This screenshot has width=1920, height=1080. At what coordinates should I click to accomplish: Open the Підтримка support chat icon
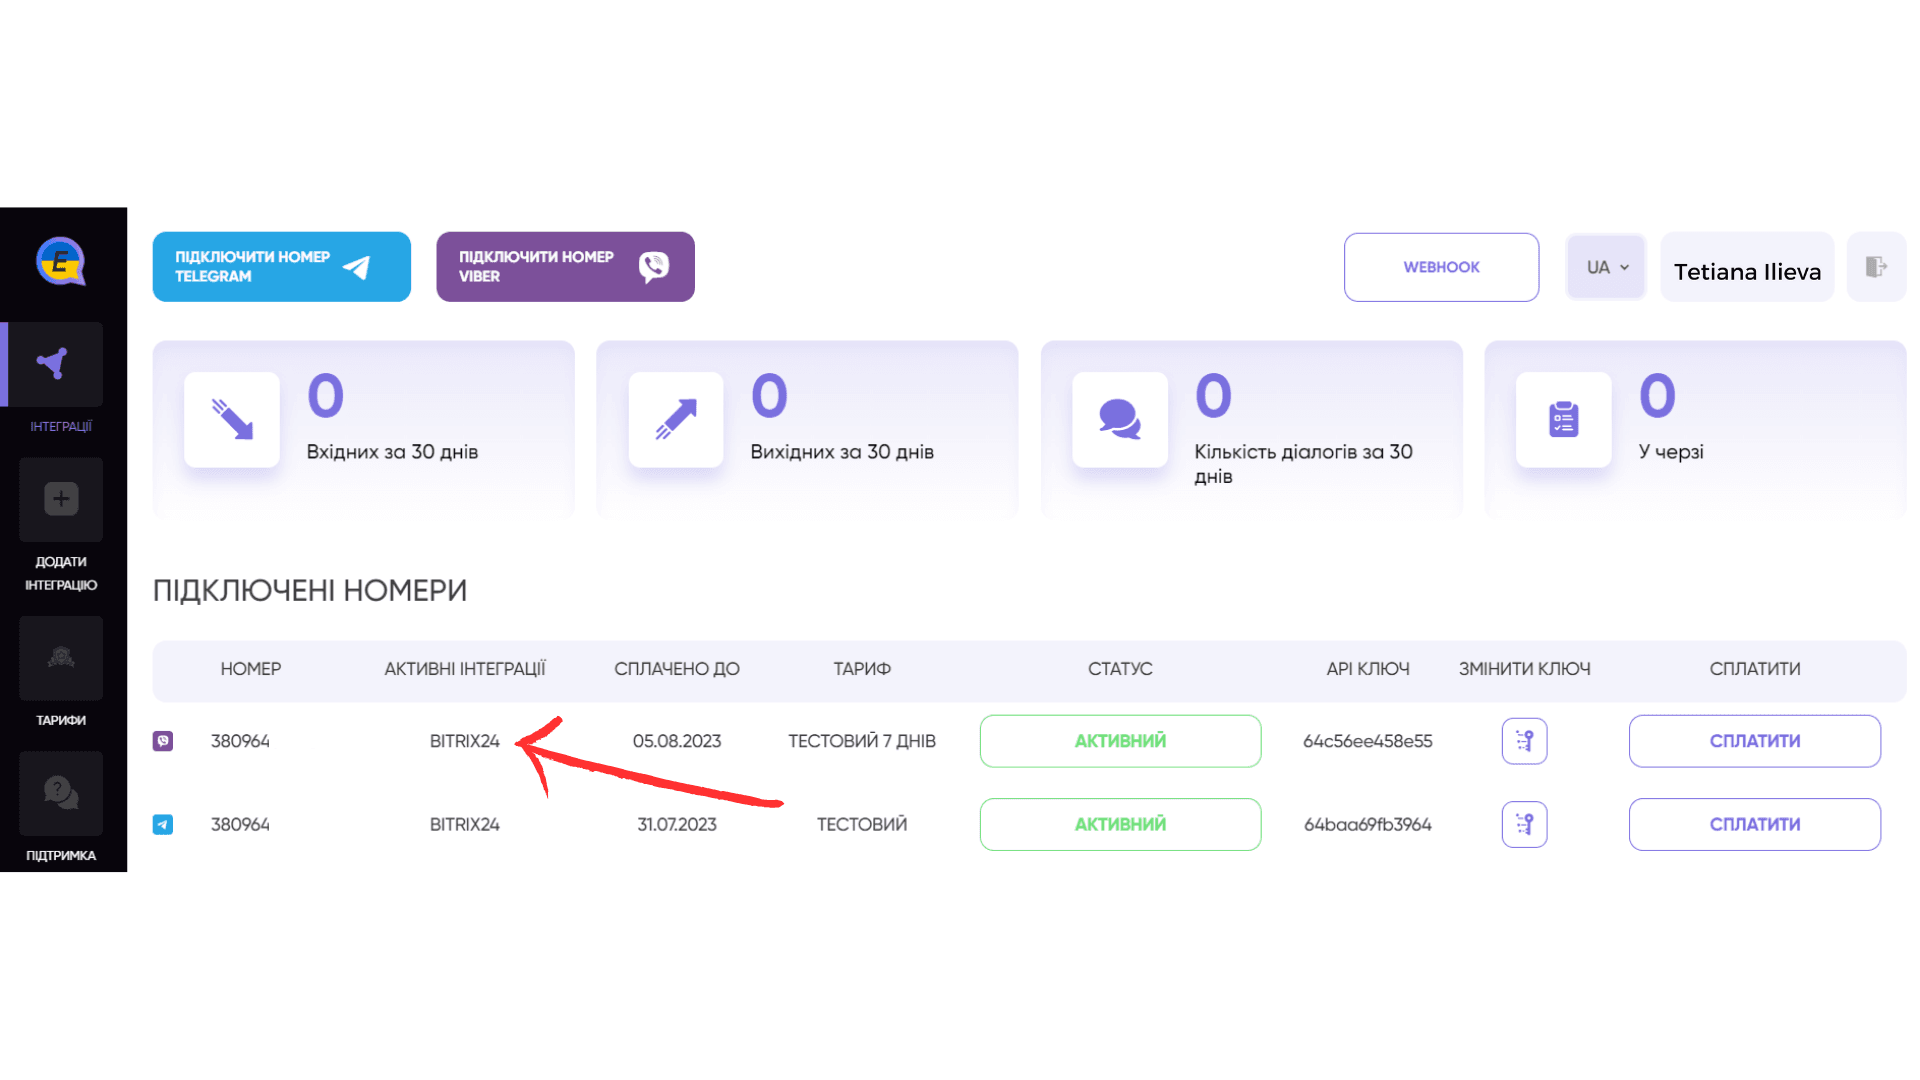[x=61, y=793]
